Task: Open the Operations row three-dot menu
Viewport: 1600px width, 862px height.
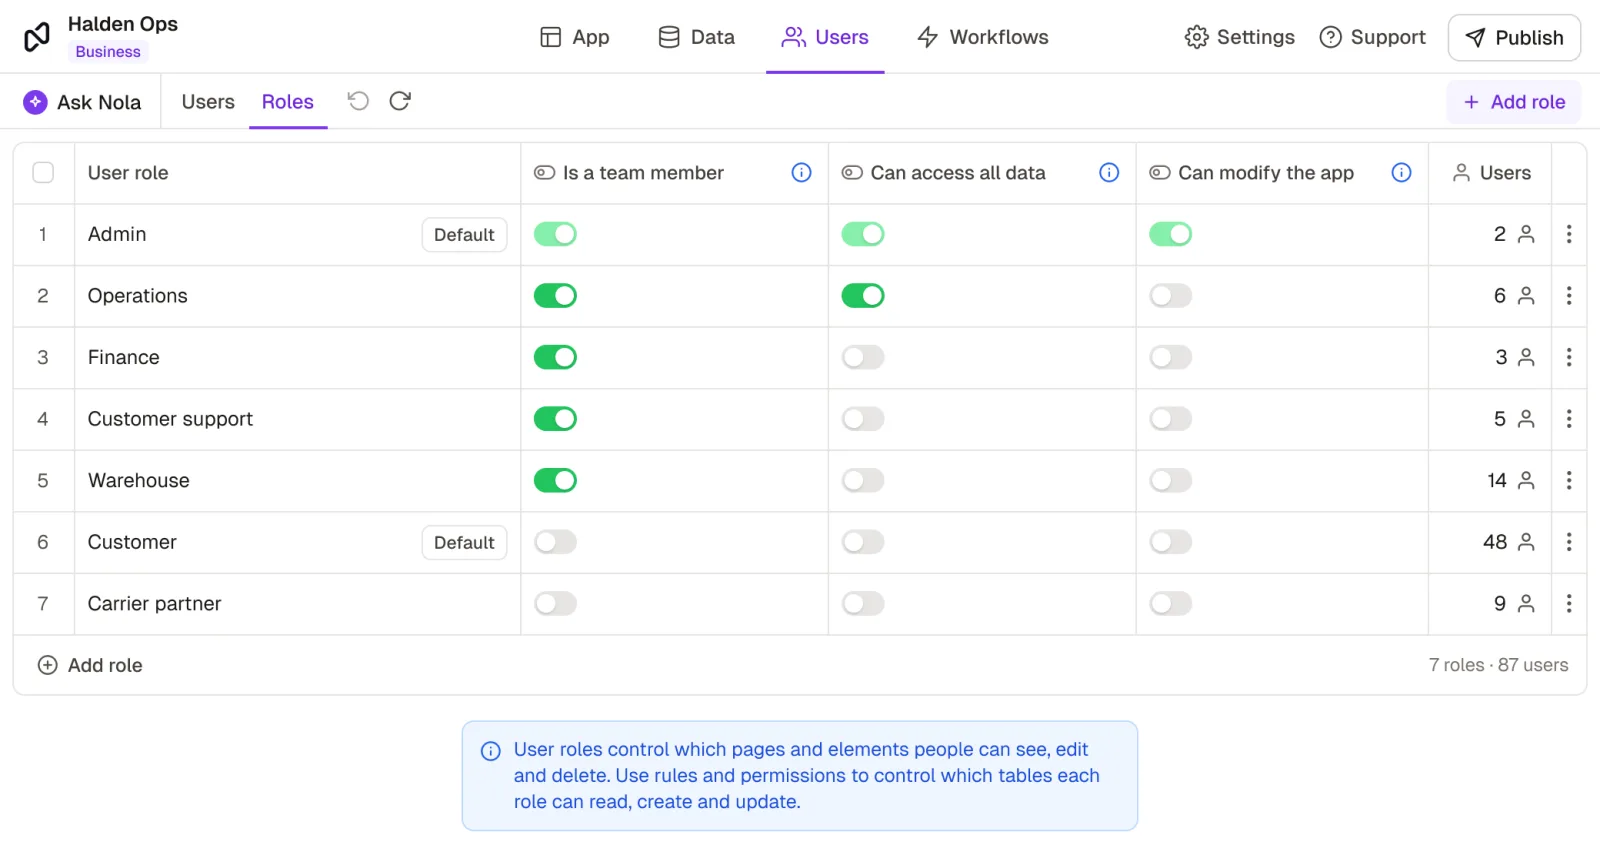Action: click(1569, 296)
